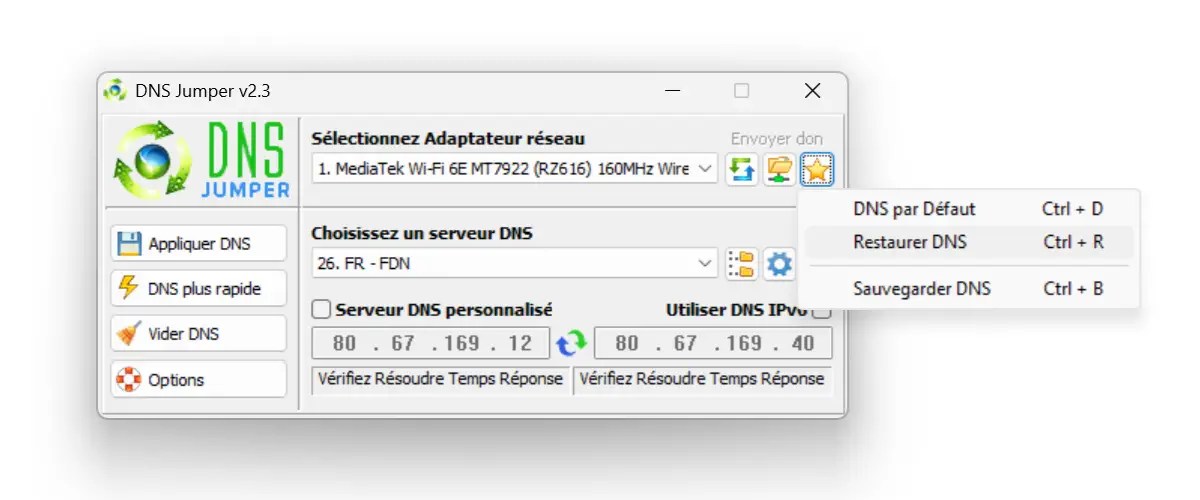Open the network connections folder icon
Image resolution: width=1200 pixels, height=500 pixels.
tap(779, 170)
